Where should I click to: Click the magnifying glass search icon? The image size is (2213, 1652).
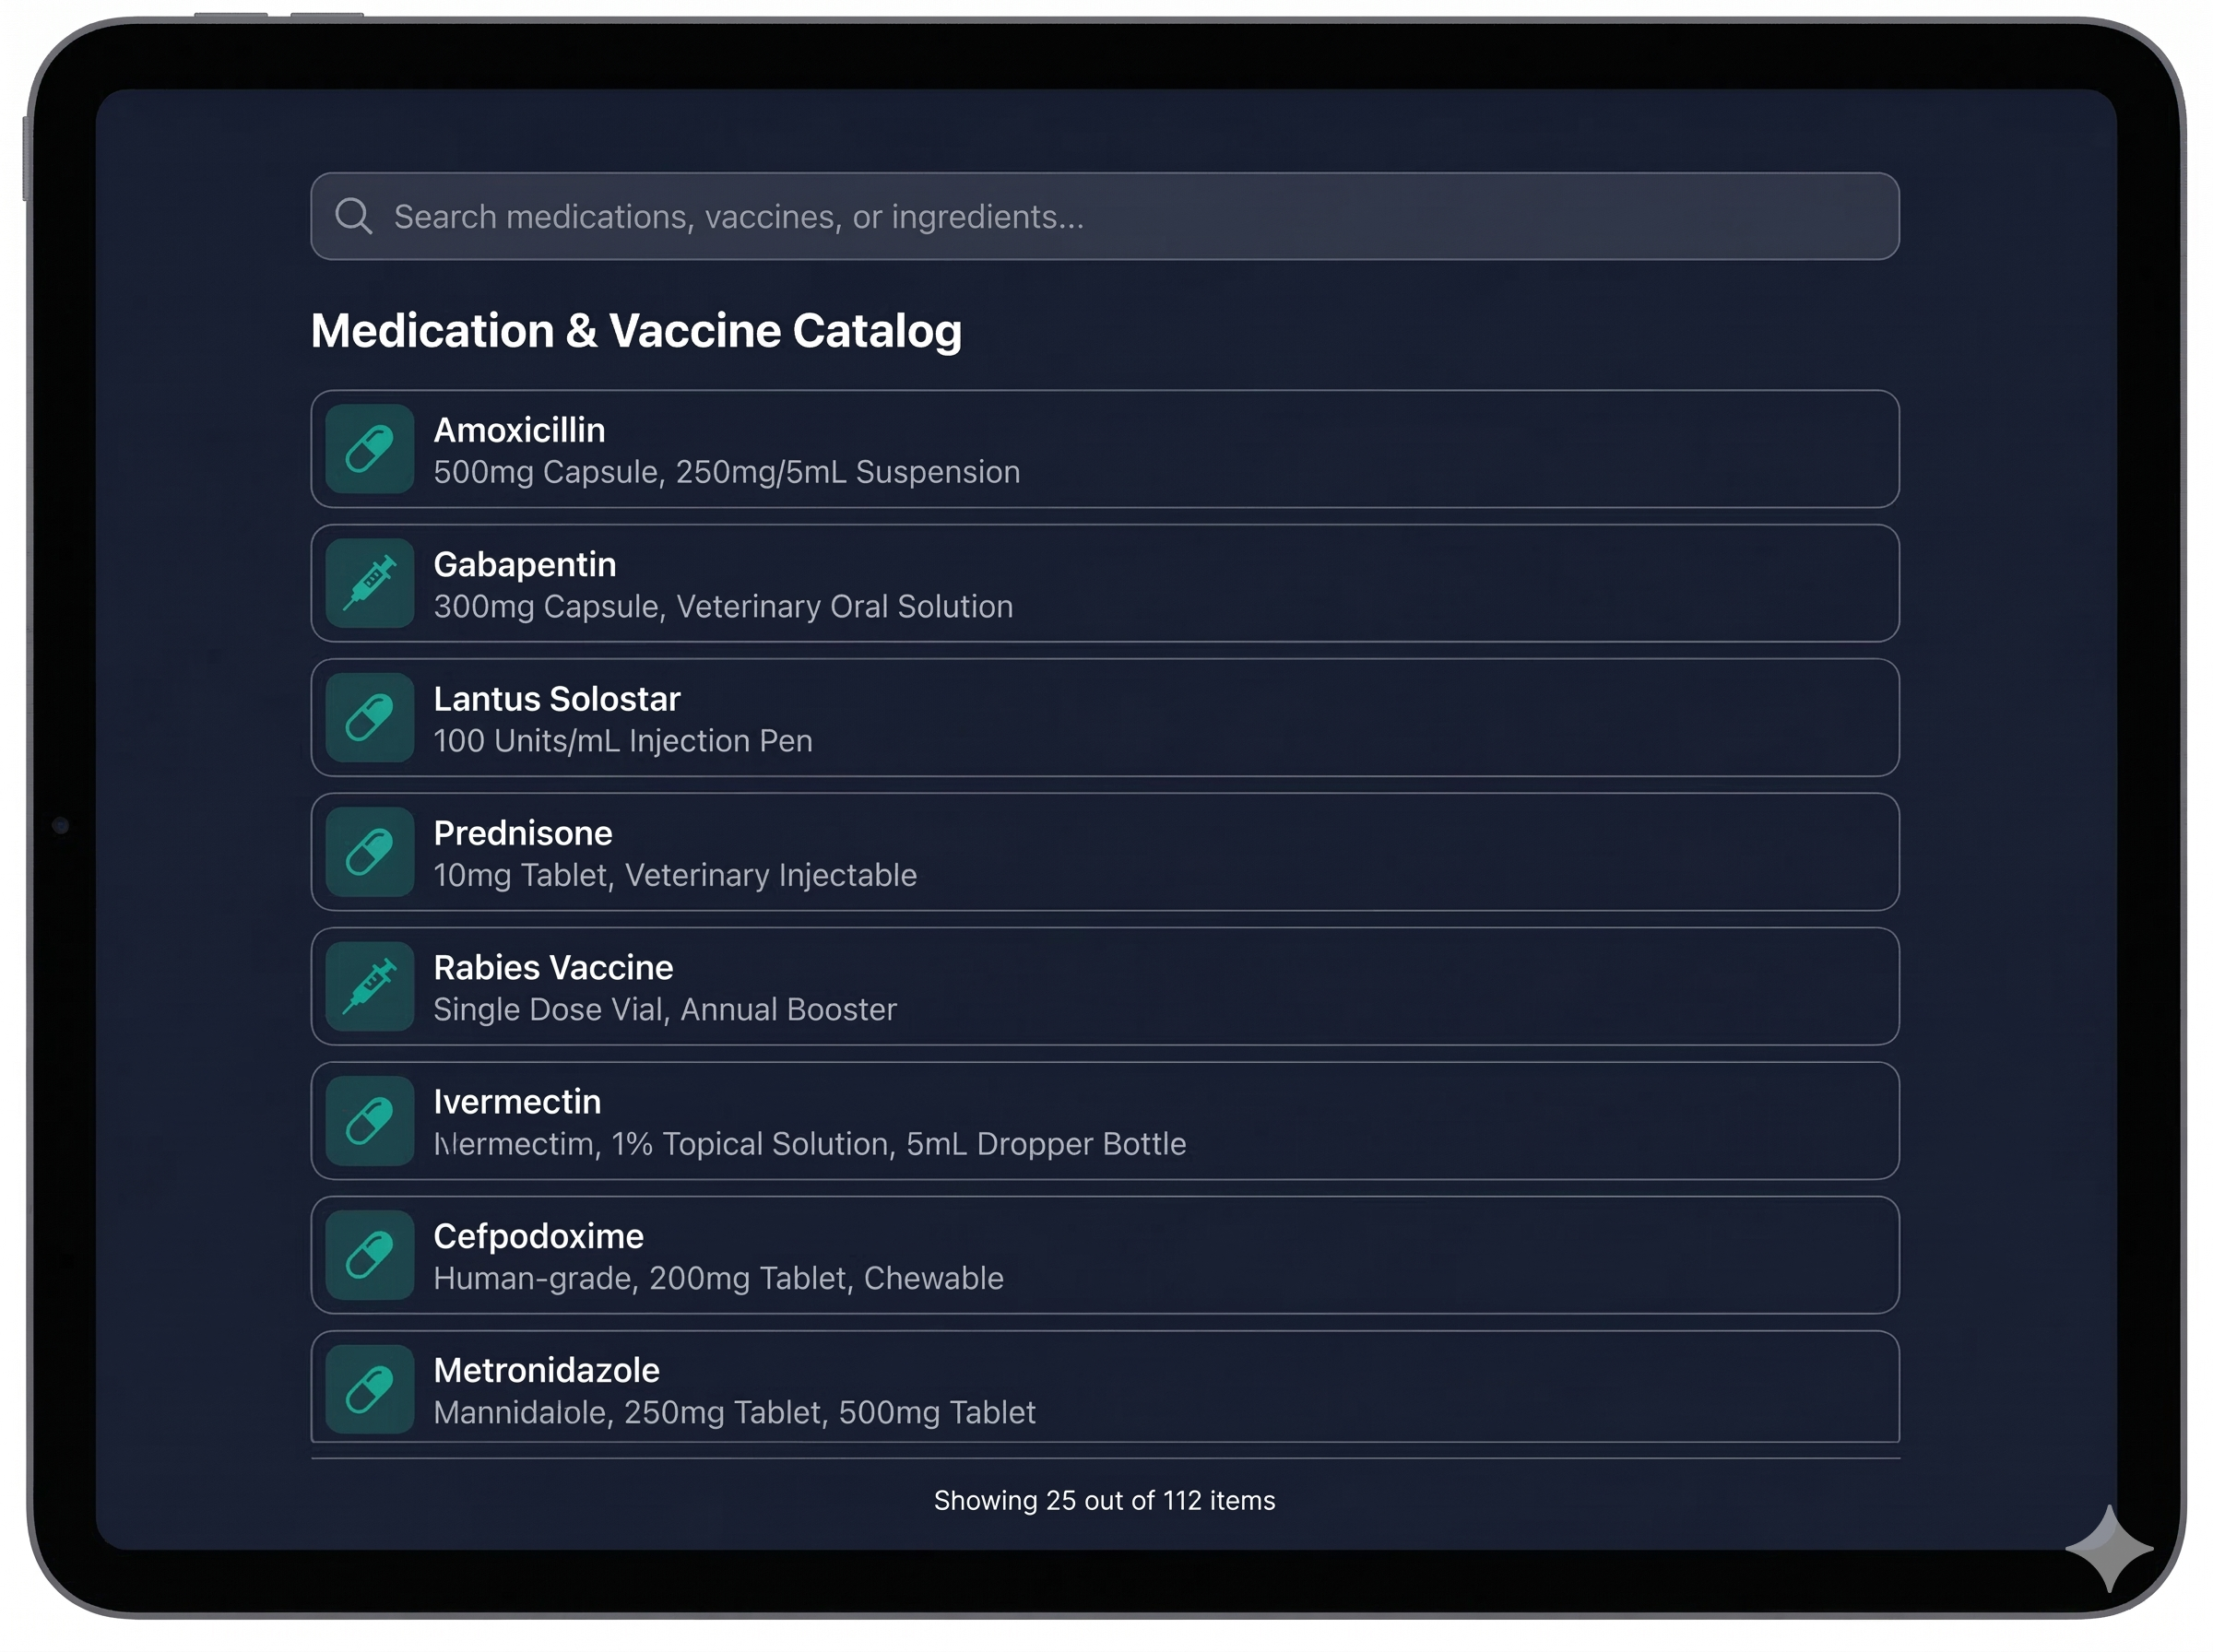(x=355, y=216)
